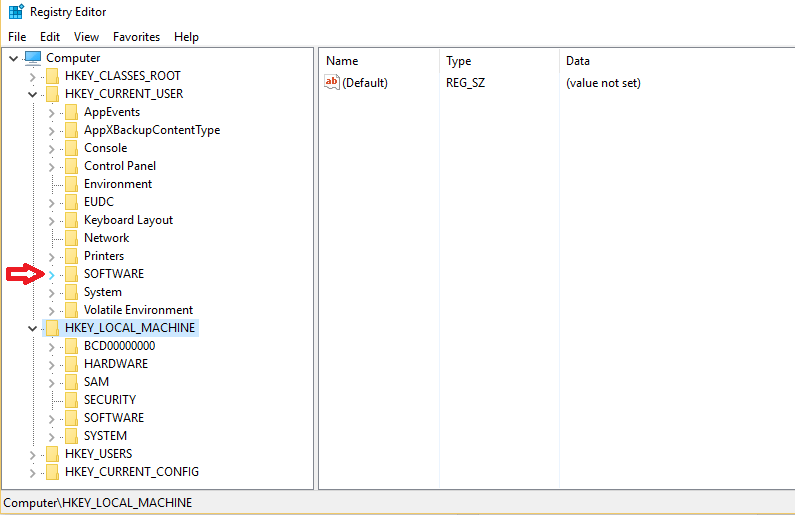Click the SECURITY folder icon

point(71,400)
